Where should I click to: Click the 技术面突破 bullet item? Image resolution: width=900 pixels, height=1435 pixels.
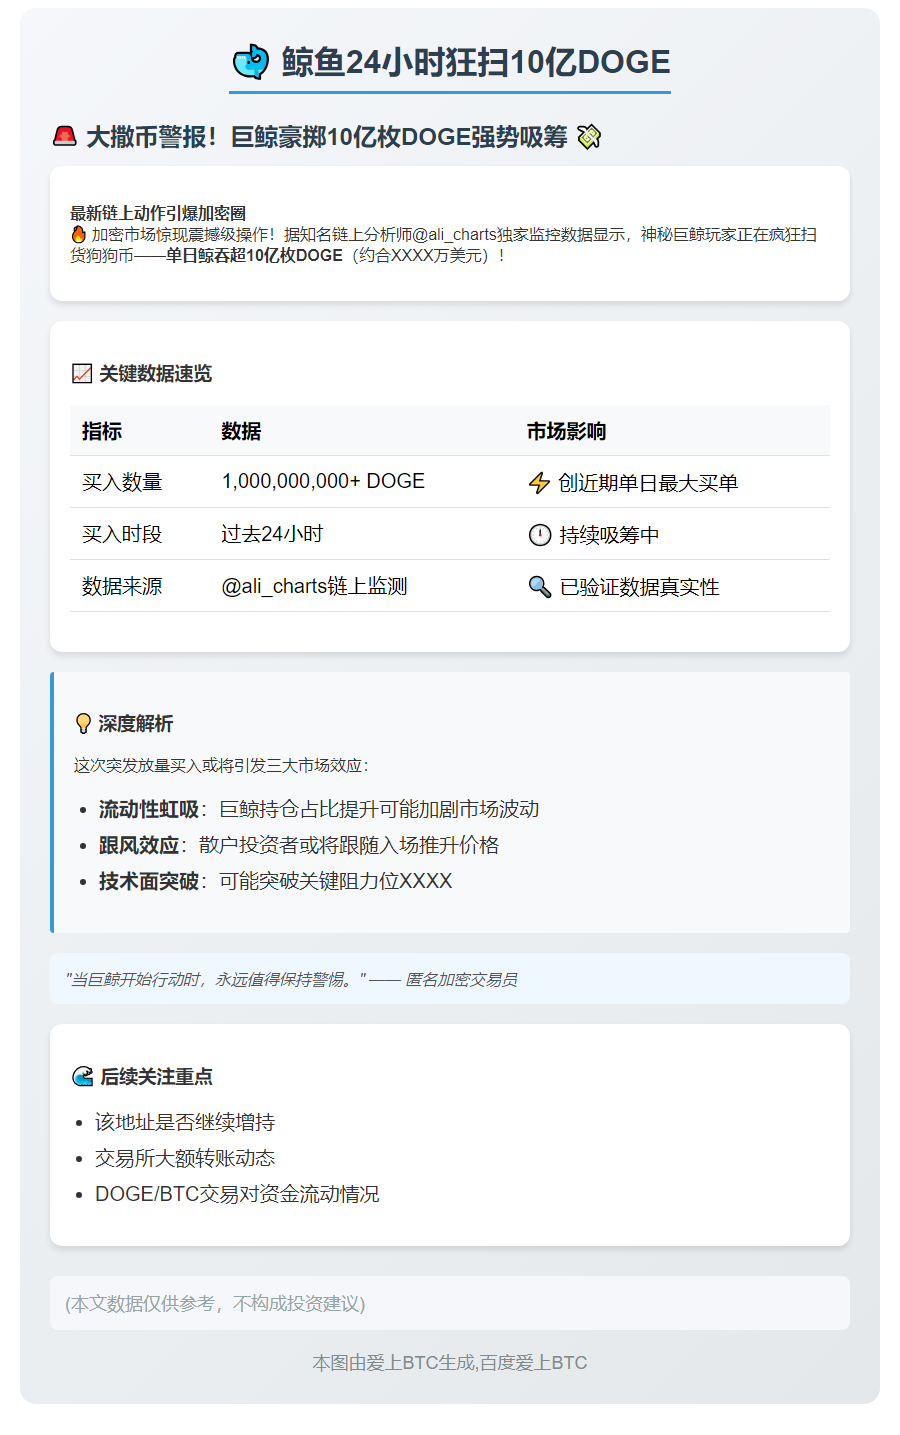[x=149, y=881]
